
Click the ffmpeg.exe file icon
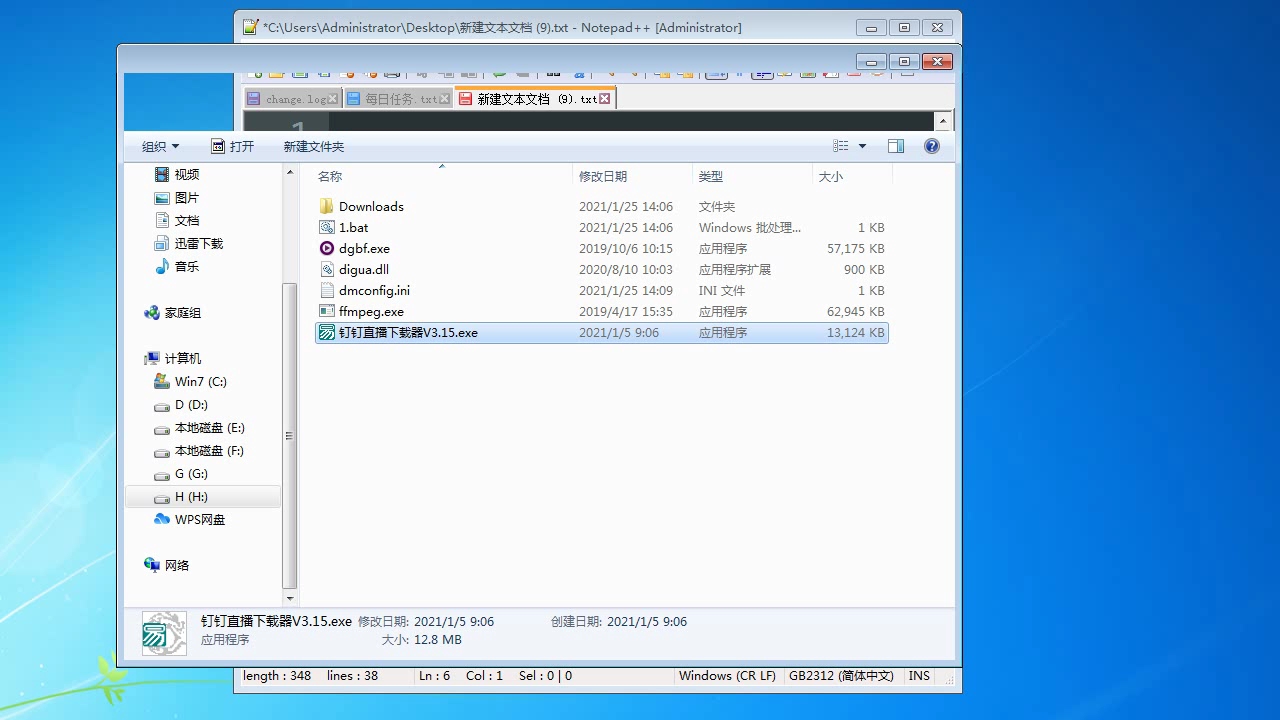click(327, 311)
